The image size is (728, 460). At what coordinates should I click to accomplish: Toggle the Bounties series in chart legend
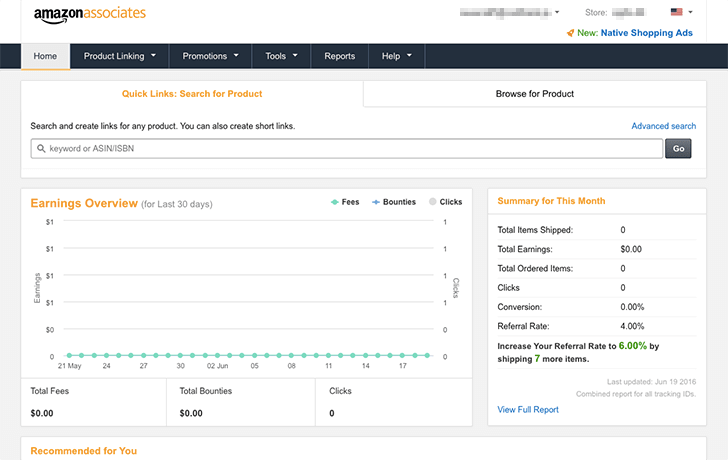click(x=394, y=202)
